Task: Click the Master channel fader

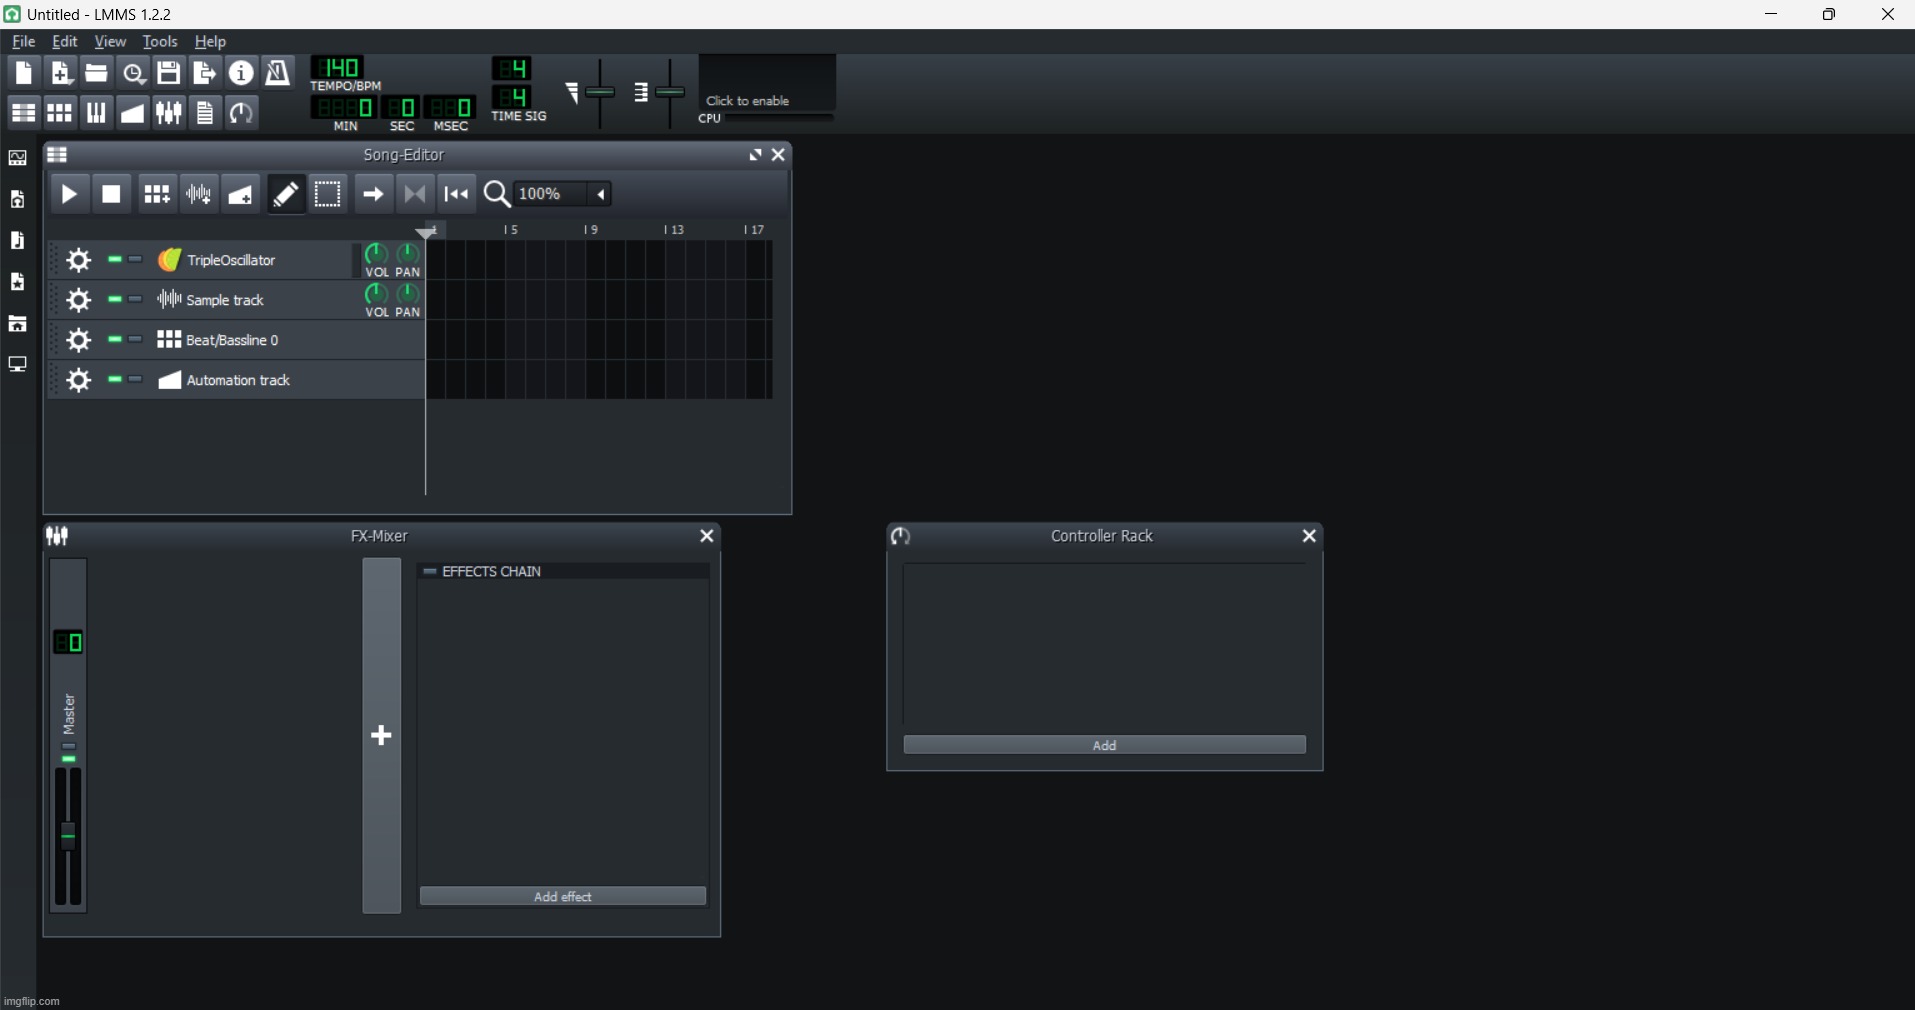Action: [68, 836]
